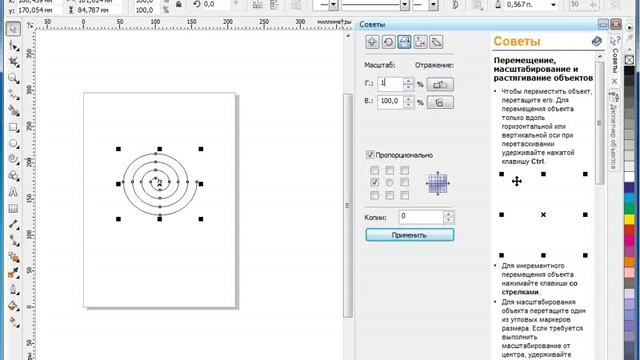Click the vertical mirror button
The image size is (640, 360).
tap(440, 102)
